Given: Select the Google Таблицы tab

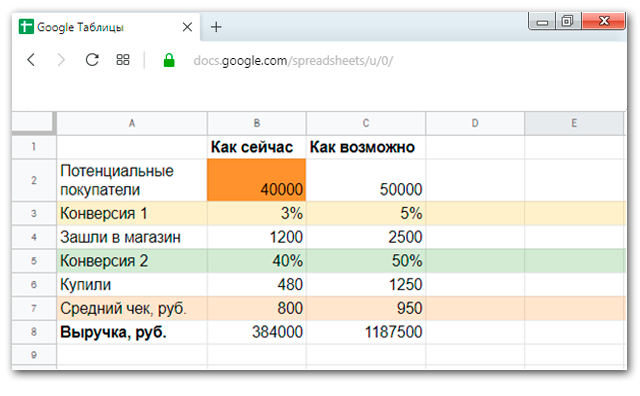Looking at the screenshot, I should coord(106,27).
